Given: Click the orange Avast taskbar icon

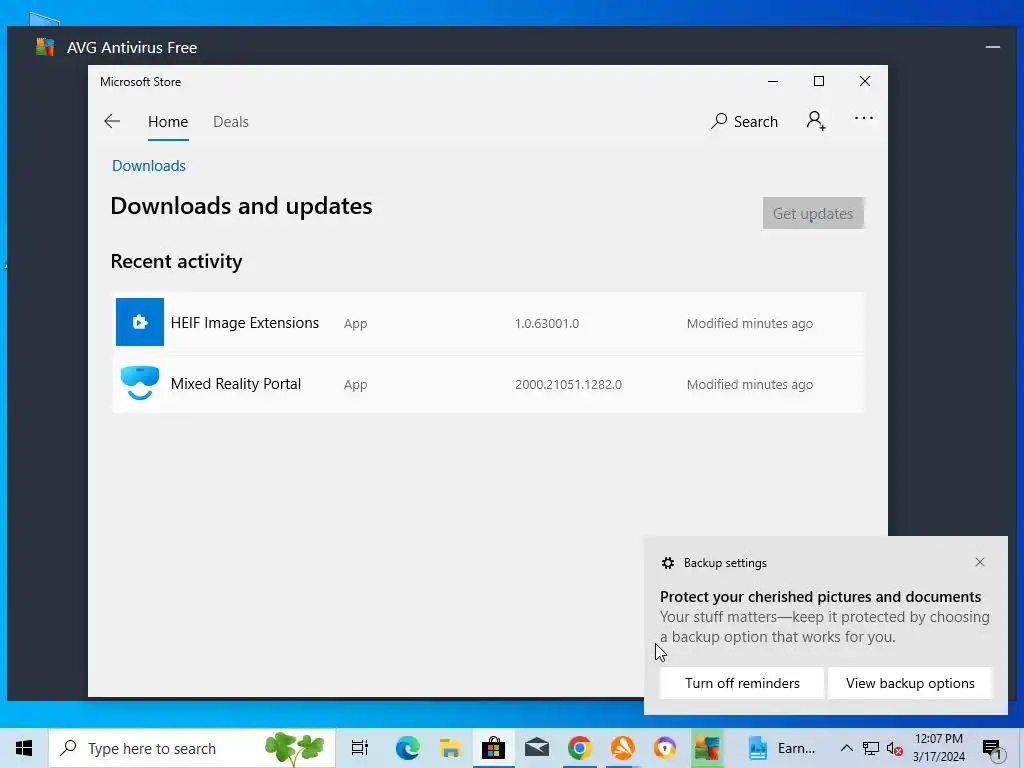Looking at the screenshot, I should [622, 748].
